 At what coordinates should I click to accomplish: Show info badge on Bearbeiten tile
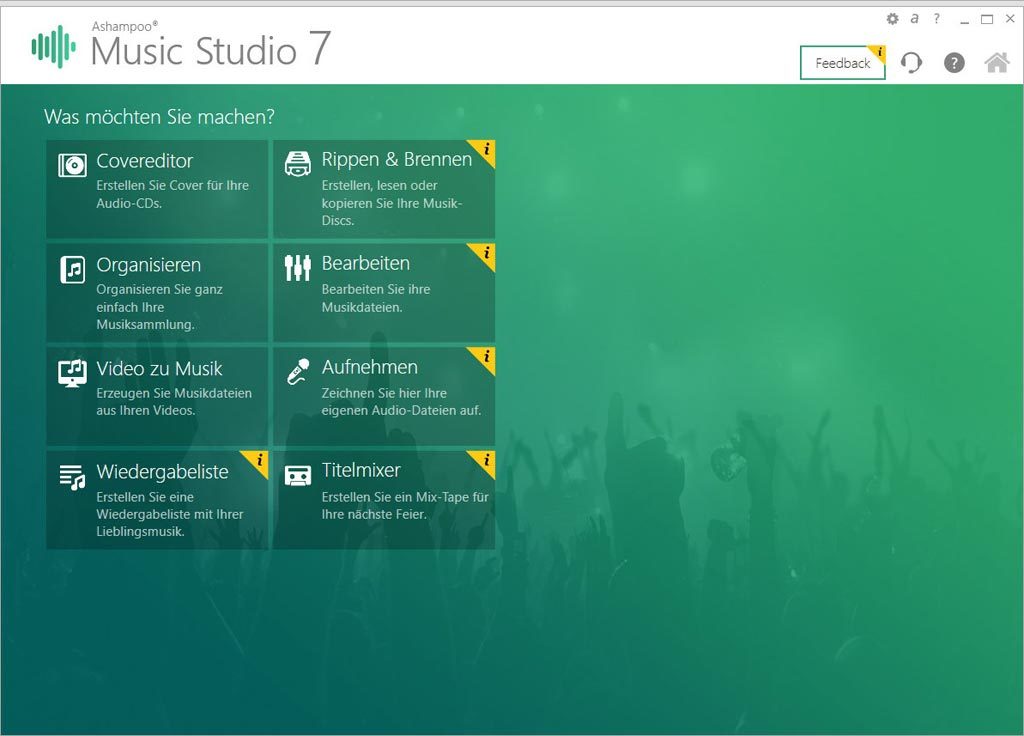pyautogui.click(x=485, y=253)
